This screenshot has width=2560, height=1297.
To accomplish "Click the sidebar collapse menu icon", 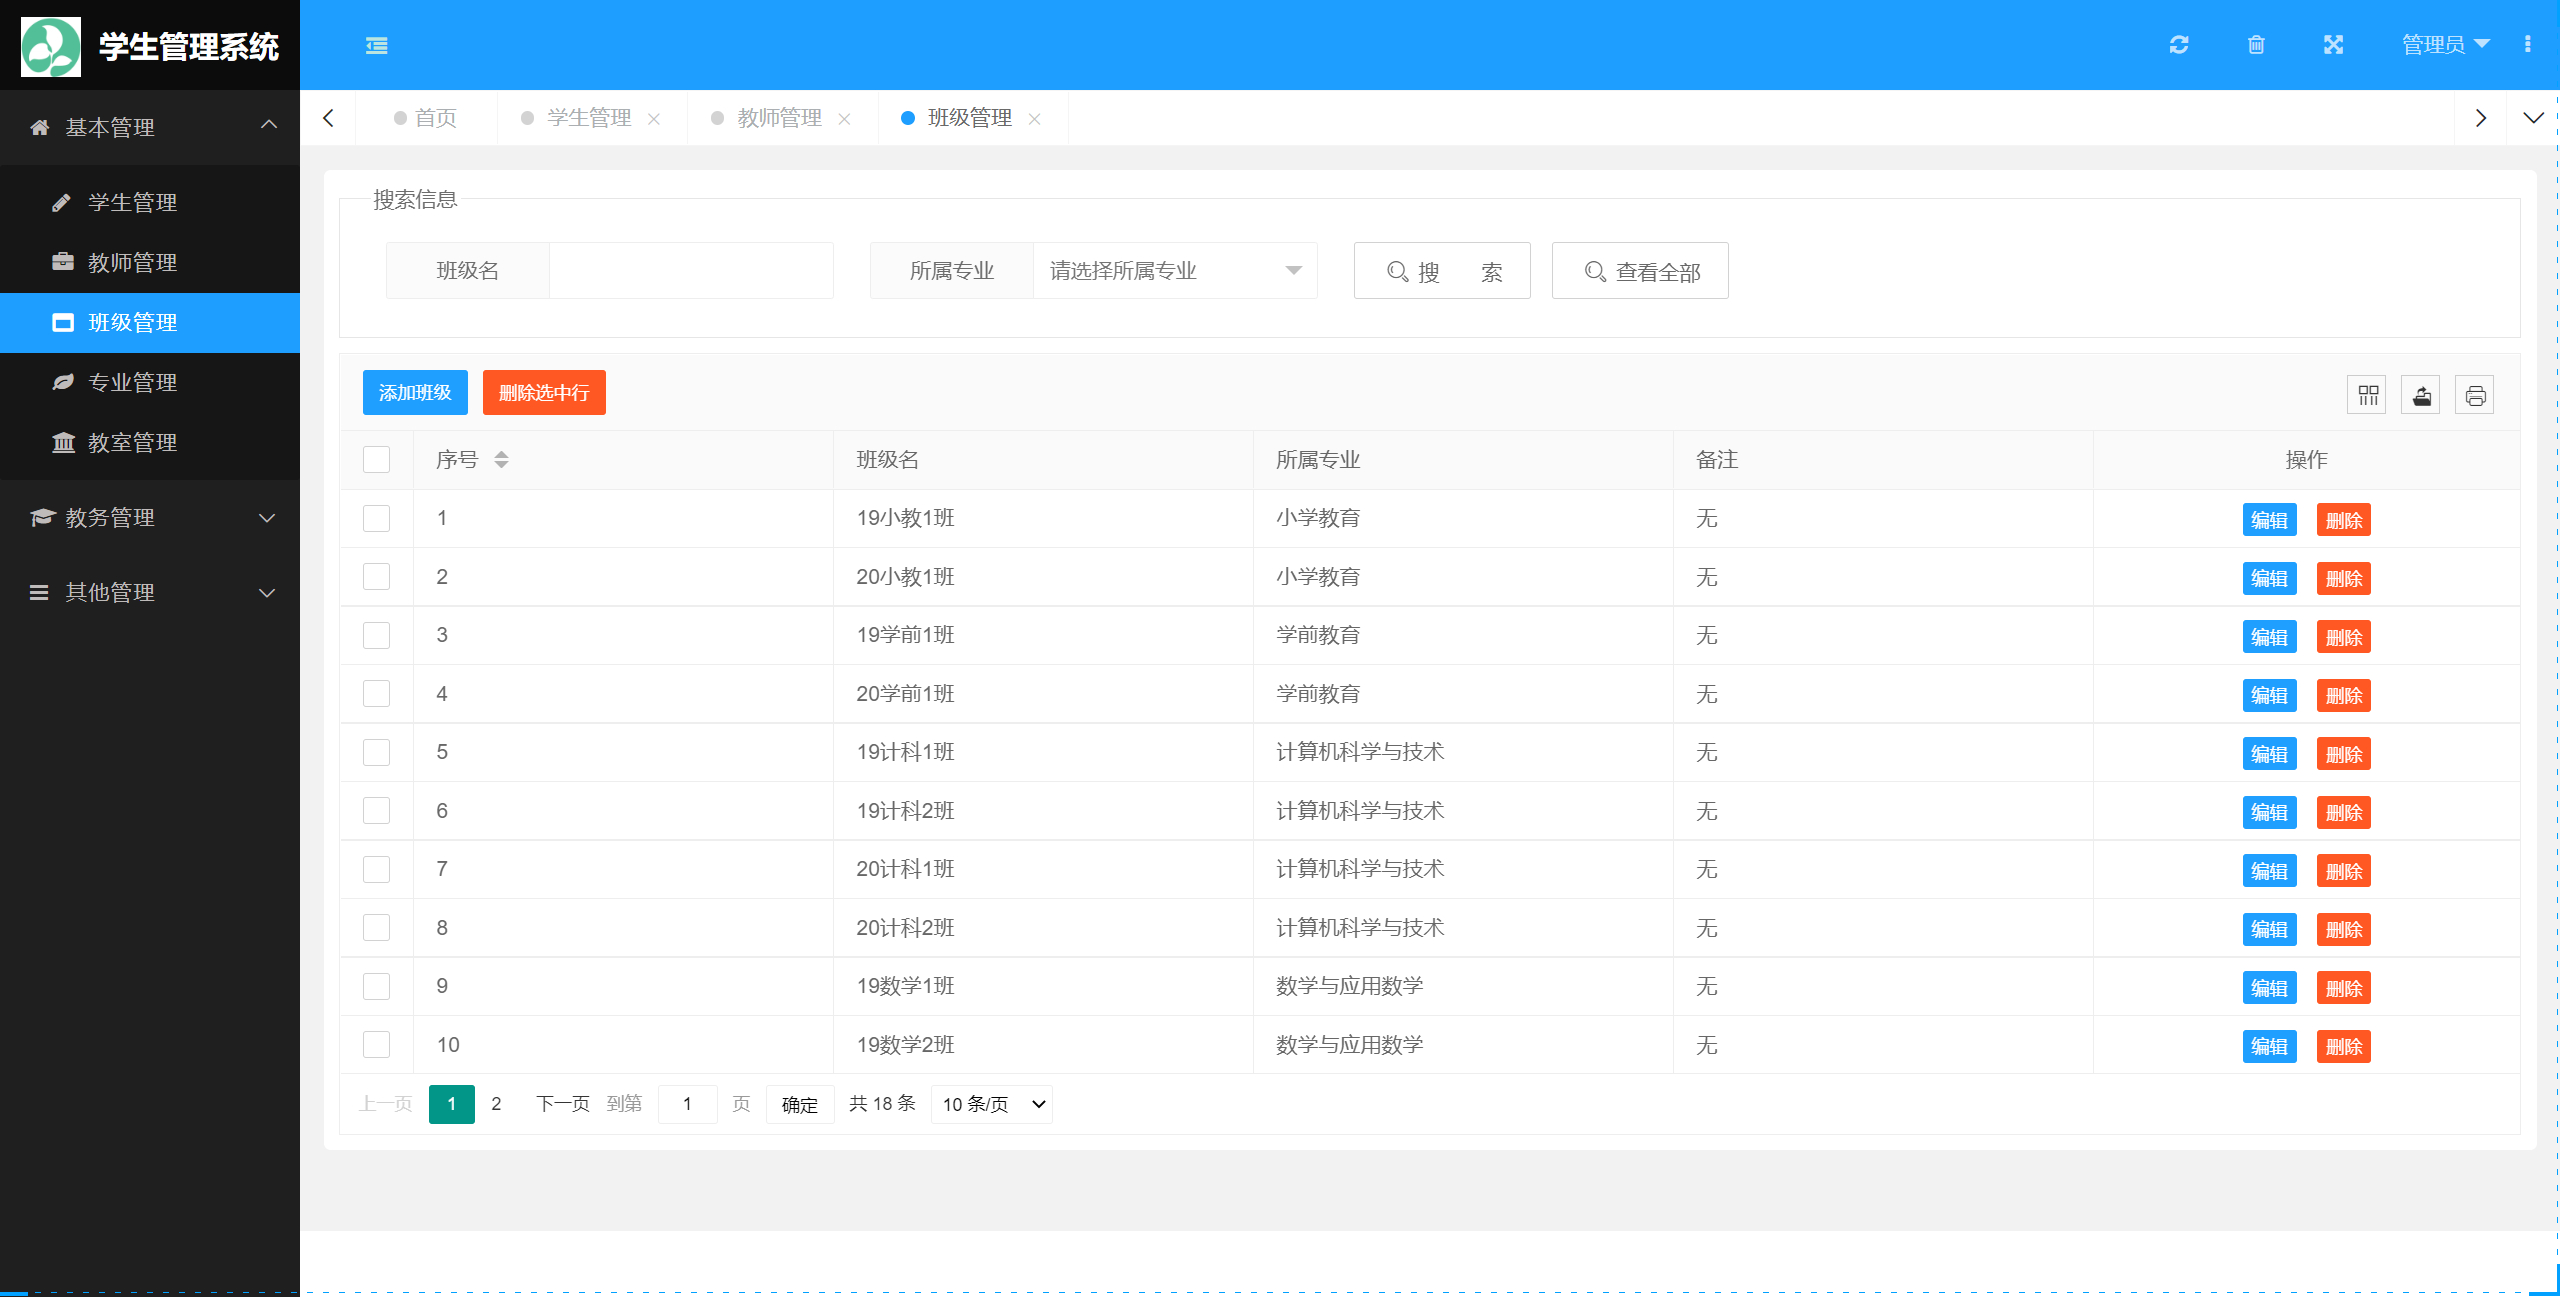I will tap(376, 45).
